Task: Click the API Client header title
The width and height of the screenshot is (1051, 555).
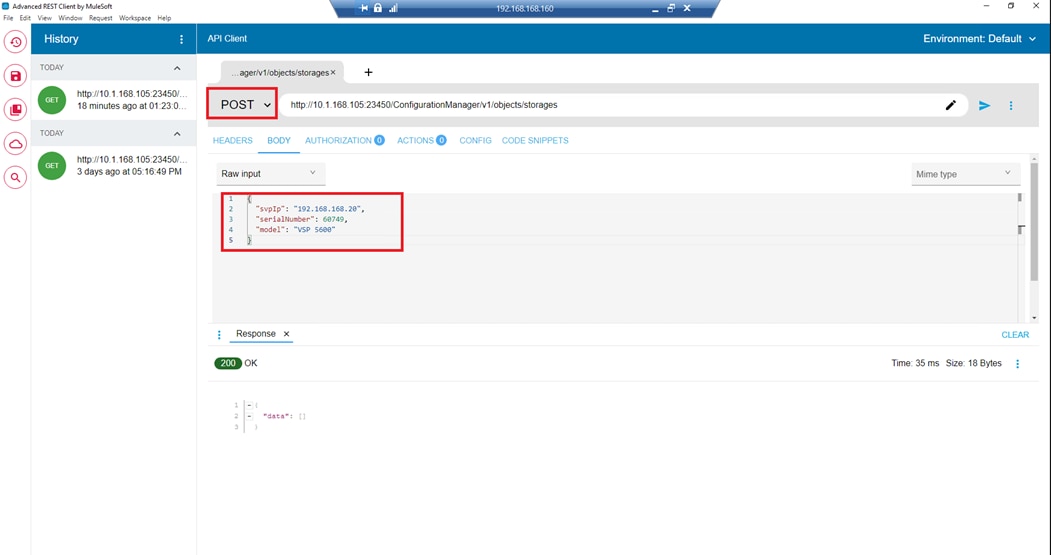Action: (227, 39)
